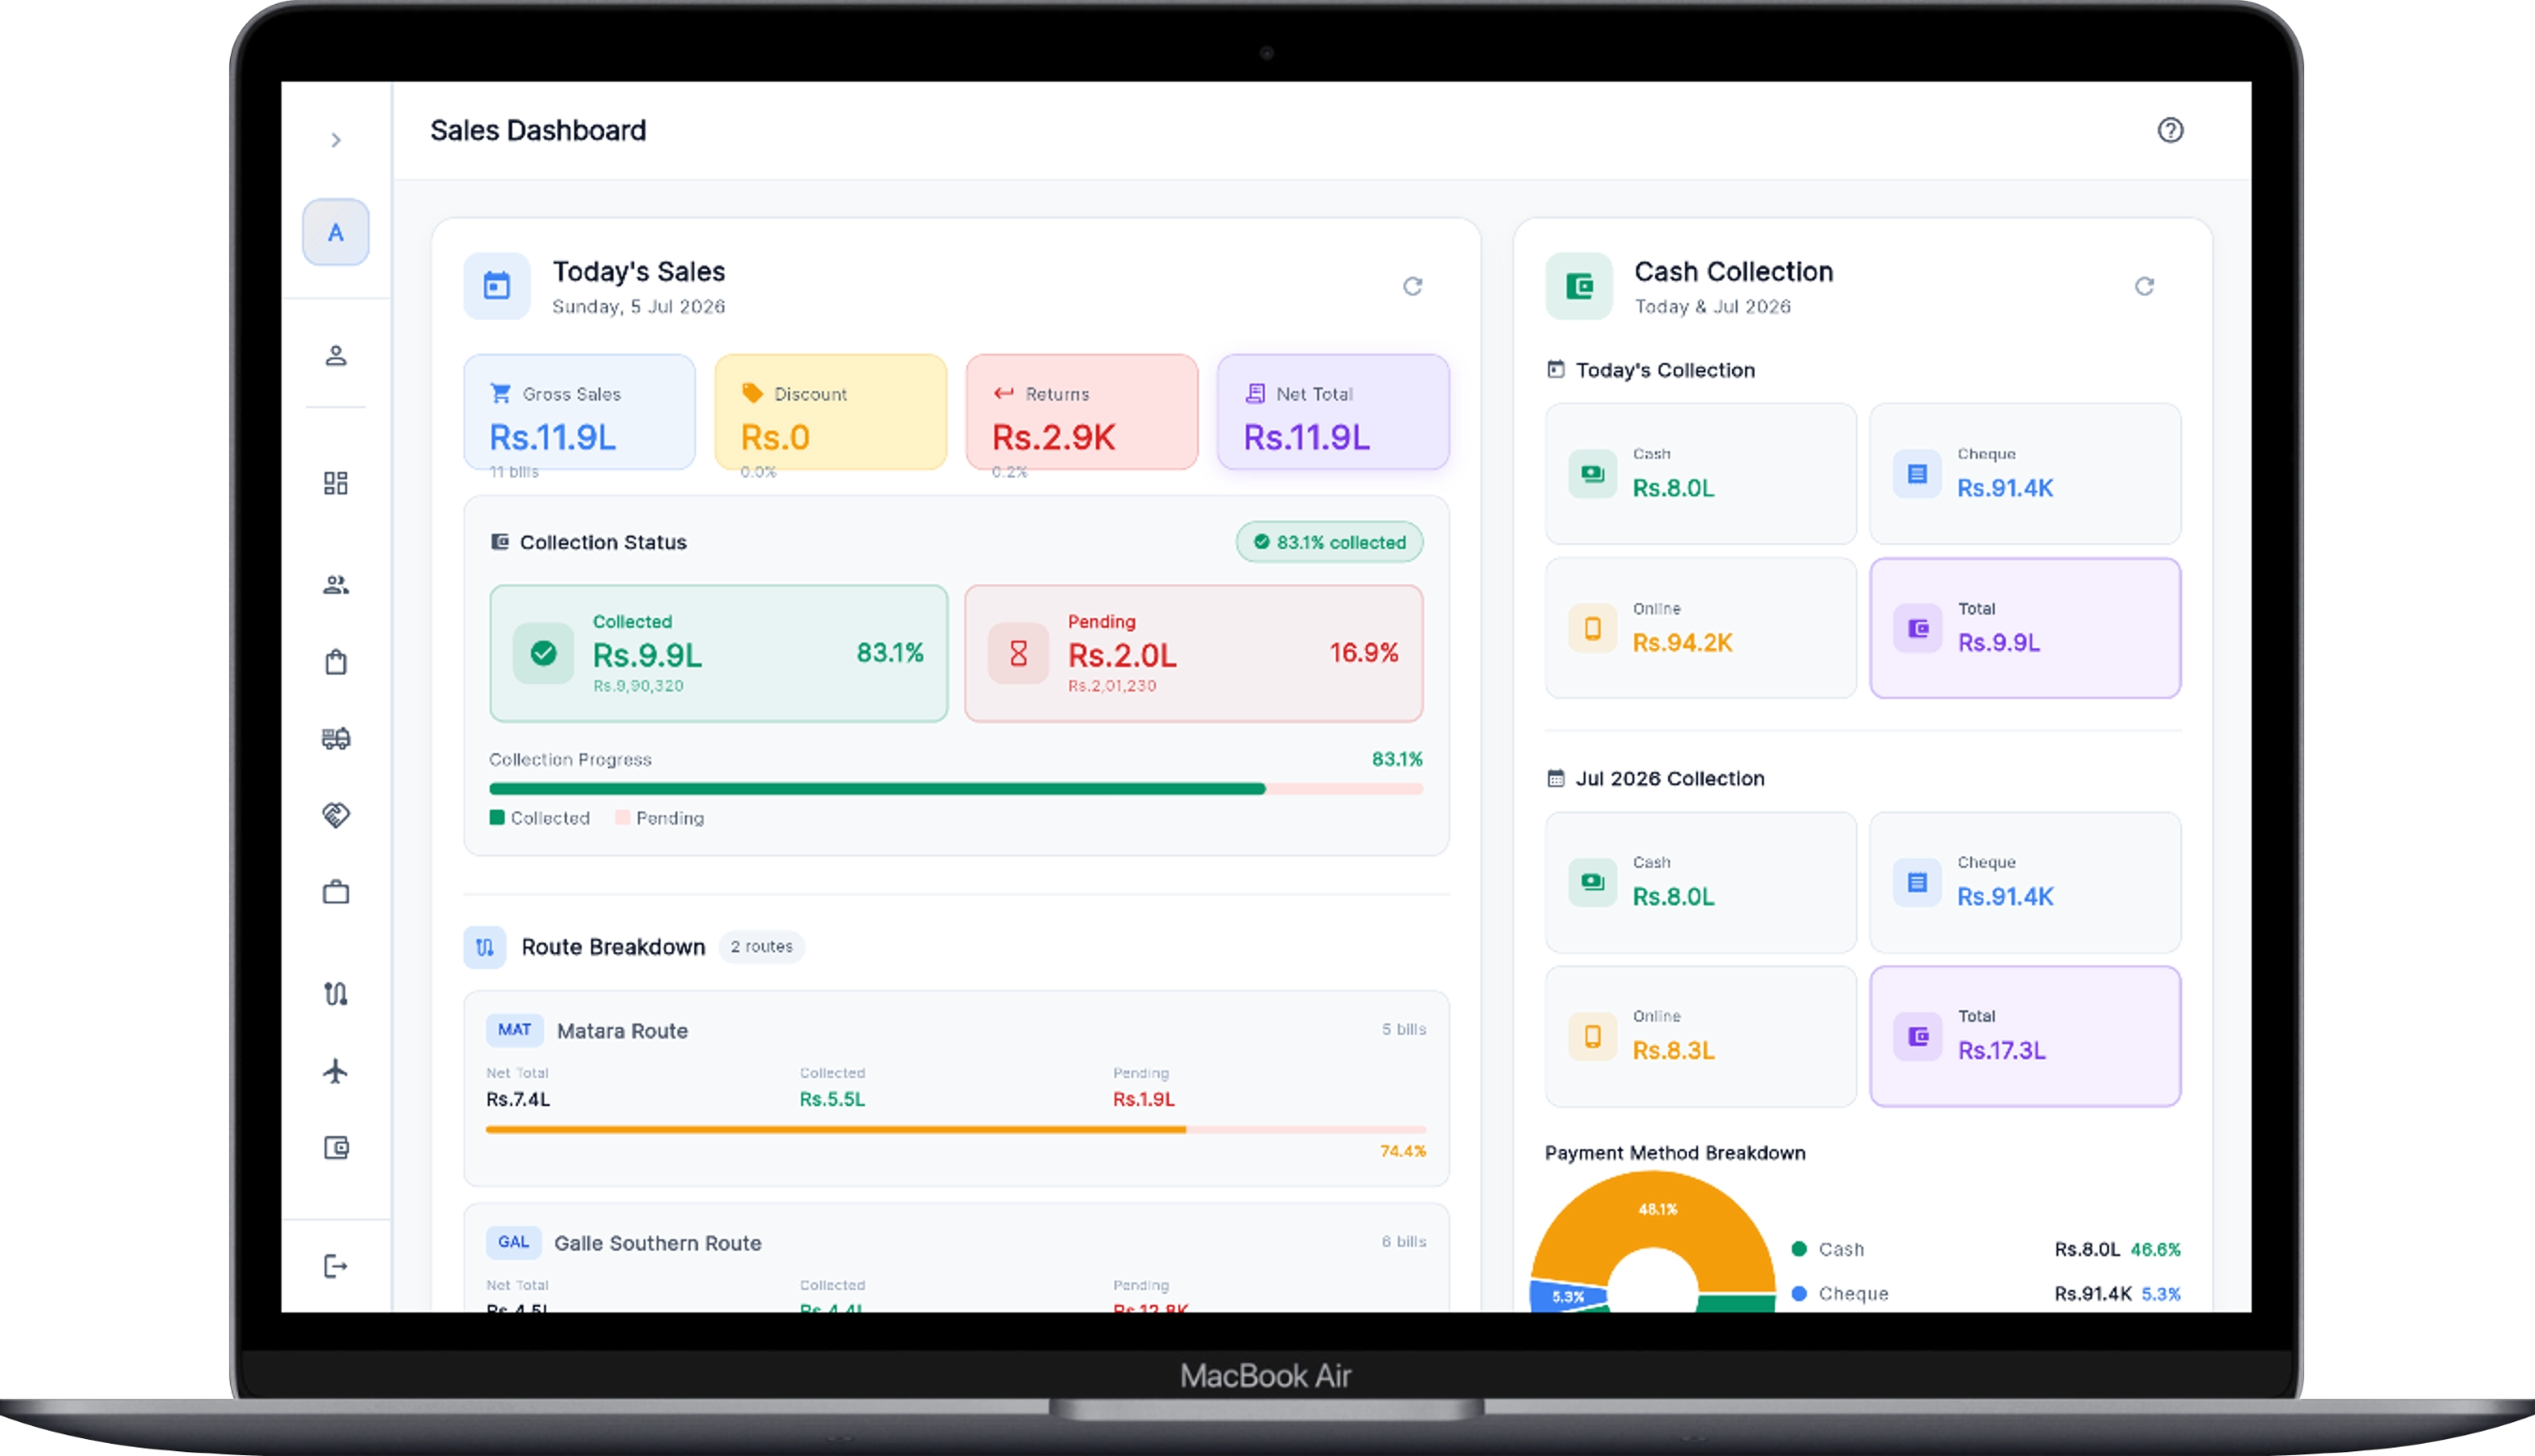Open the Collected Rs.9.9L card
This screenshot has width=2535, height=1456.
pos(719,654)
